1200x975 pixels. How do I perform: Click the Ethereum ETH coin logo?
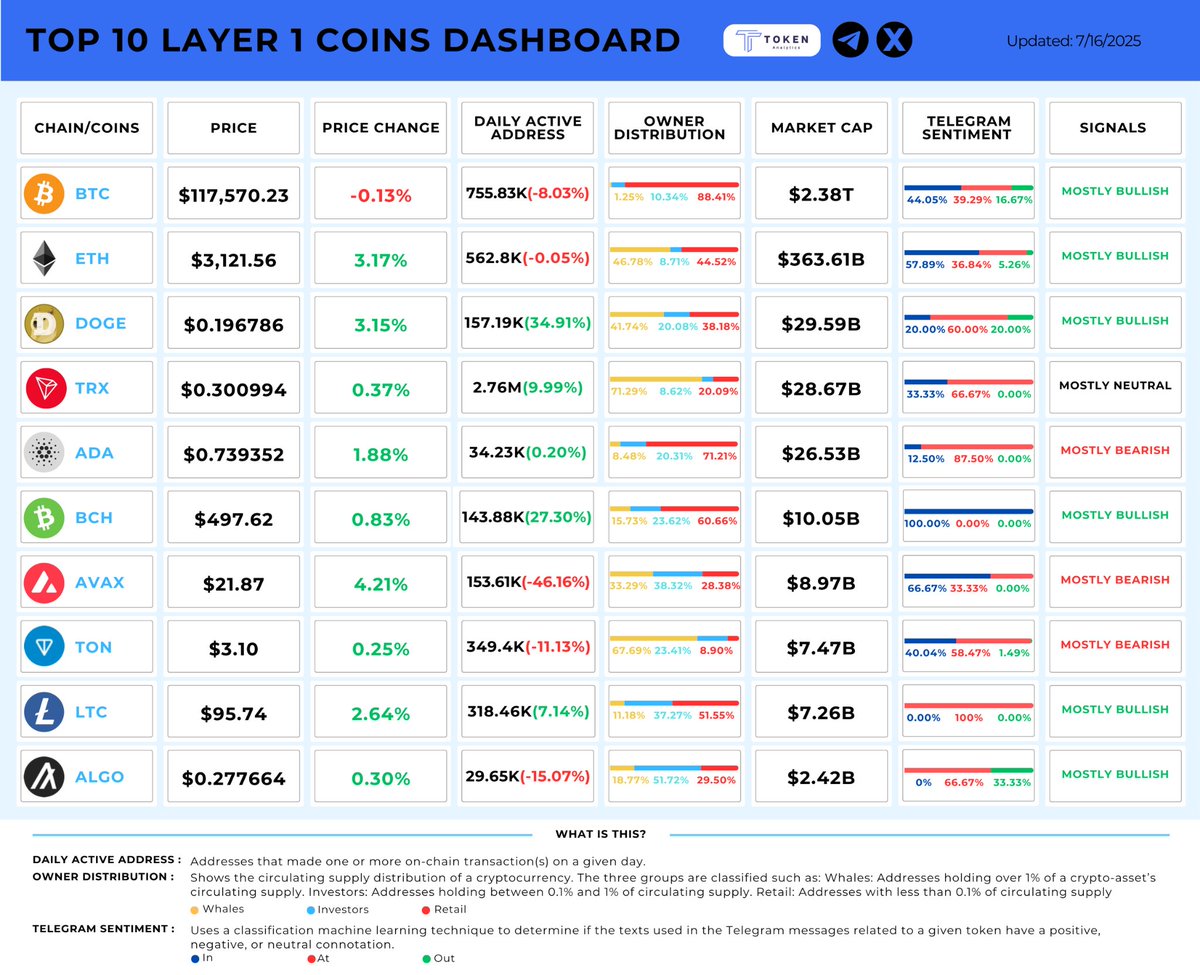click(x=43, y=259)
